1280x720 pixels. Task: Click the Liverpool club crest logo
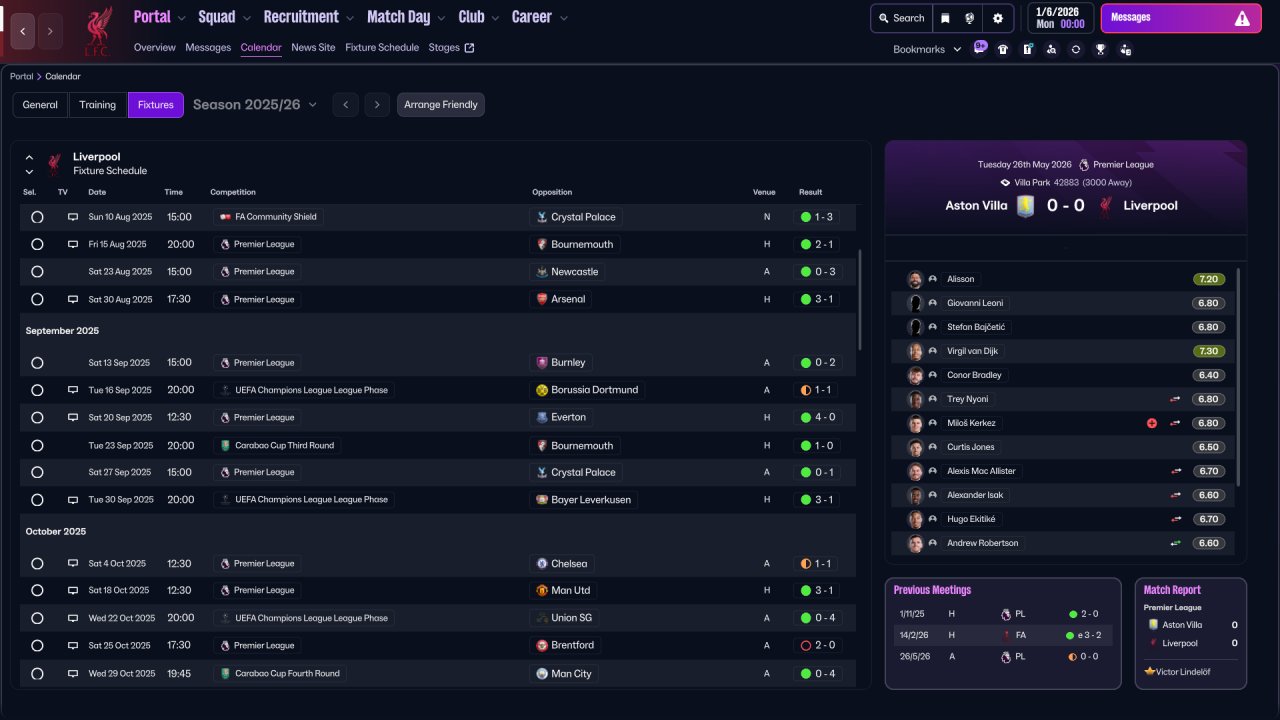97,31
